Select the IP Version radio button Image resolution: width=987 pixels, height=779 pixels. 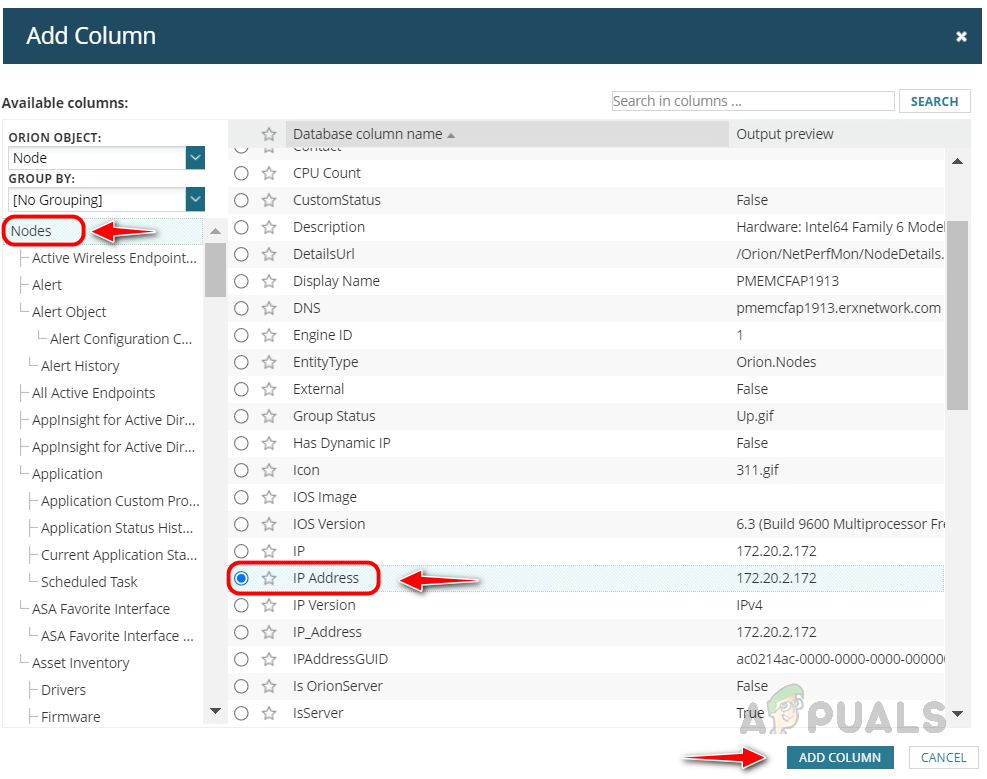241,605
